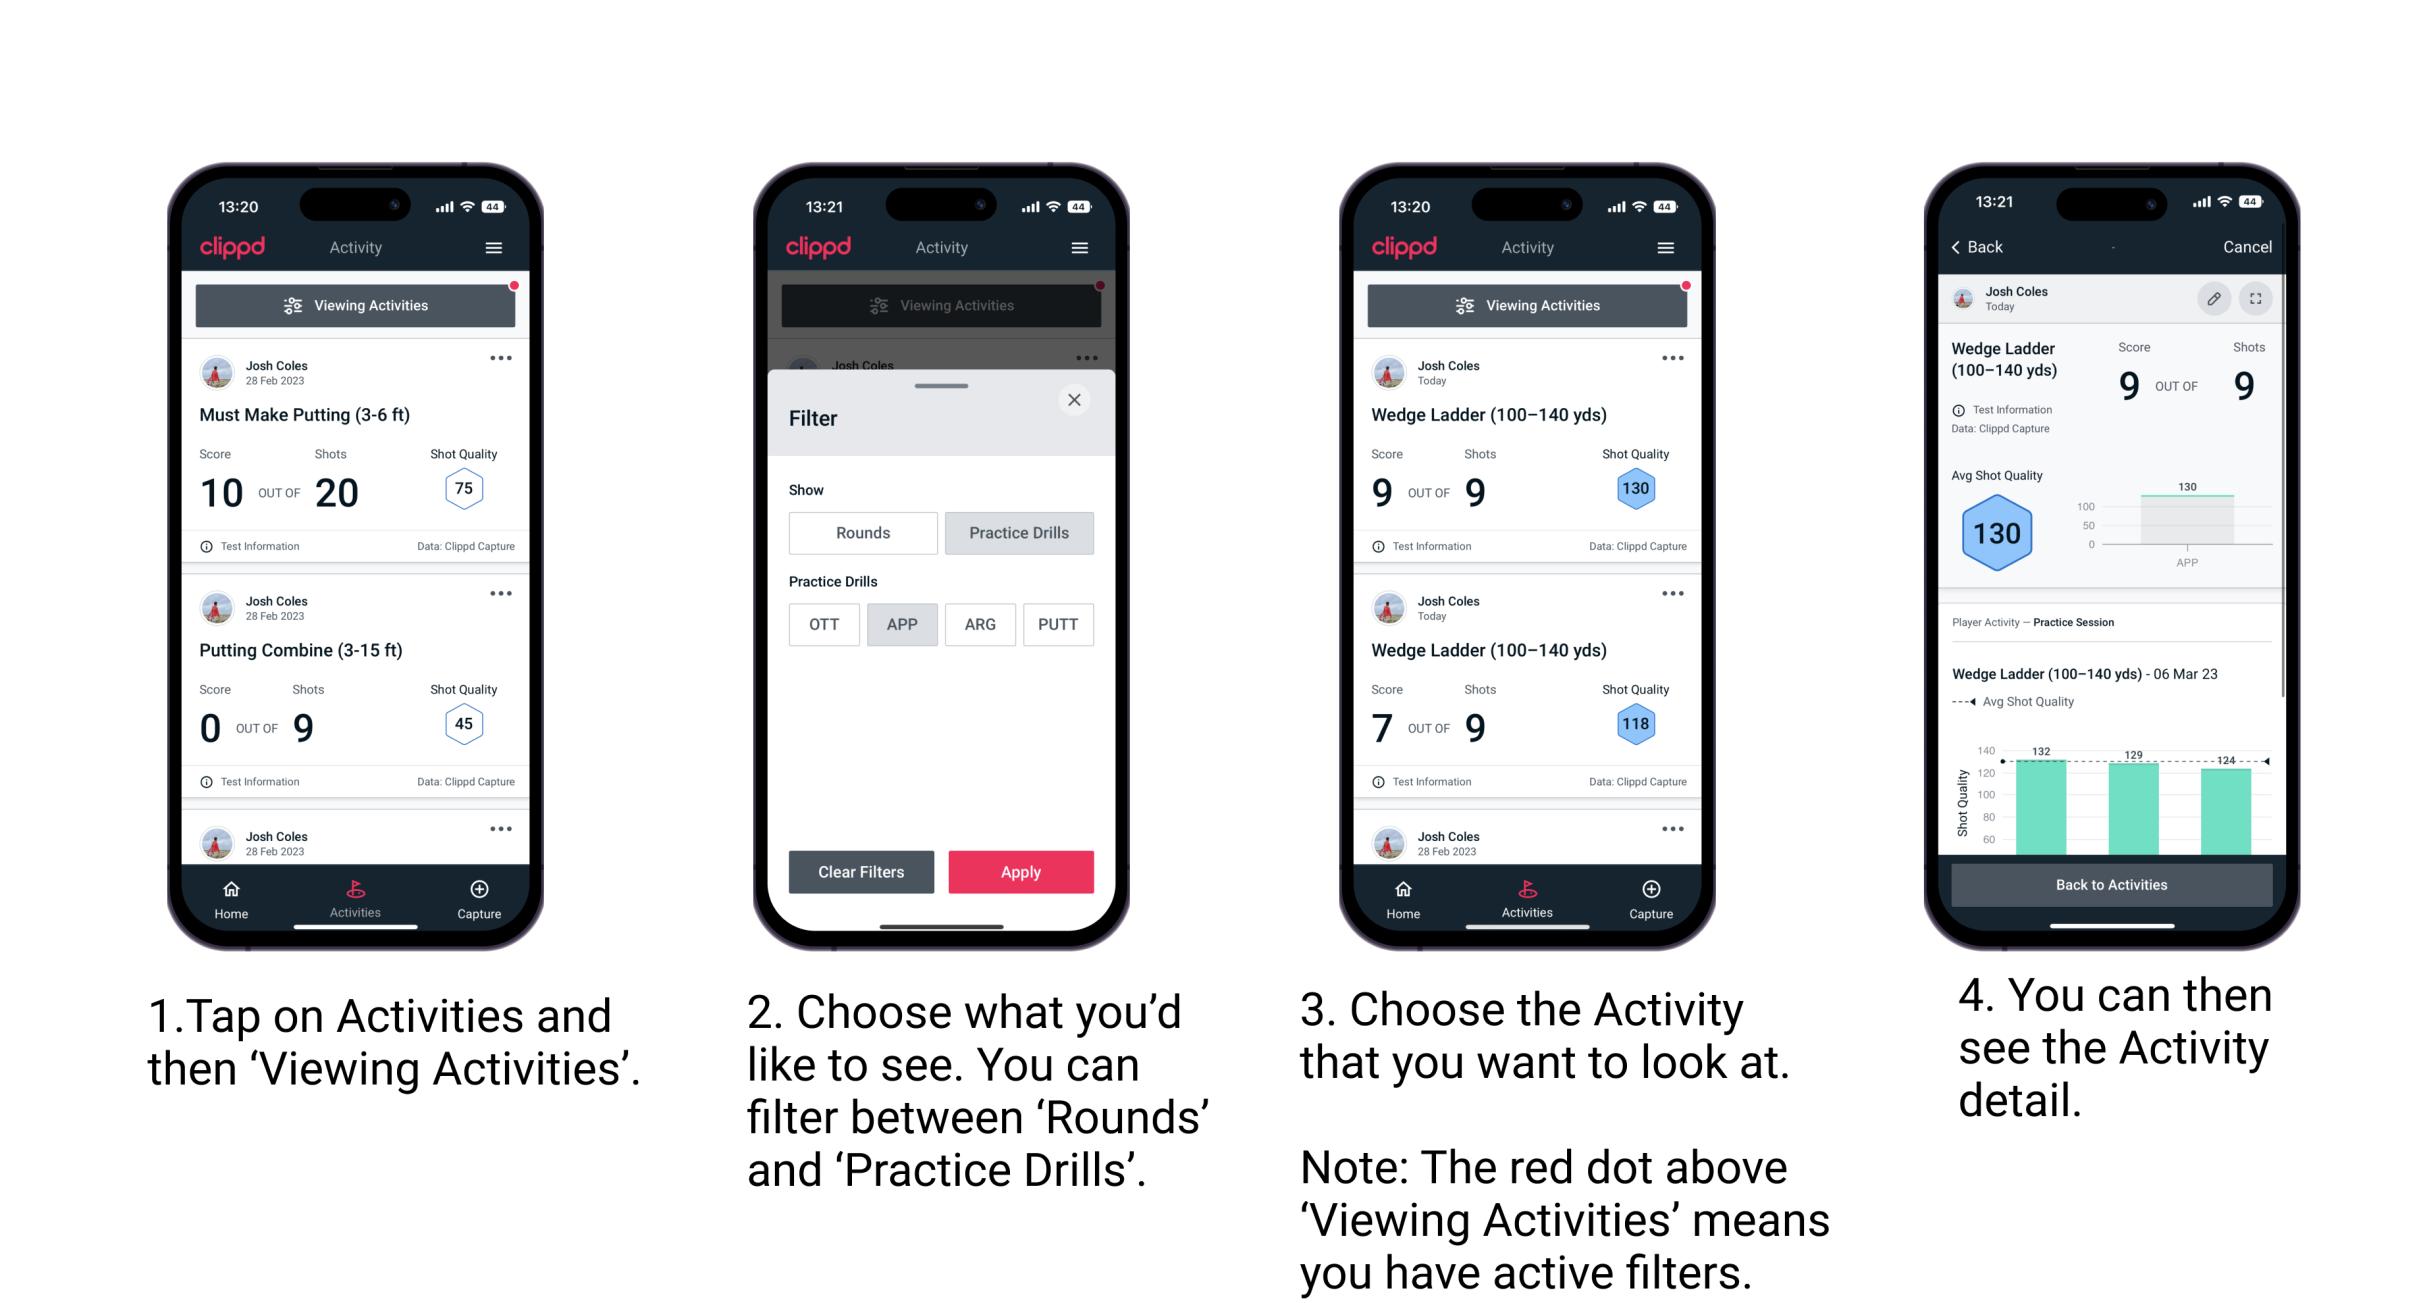
Task: Select the 'Practice Drills' toggle button
Action: [1021, 533]
